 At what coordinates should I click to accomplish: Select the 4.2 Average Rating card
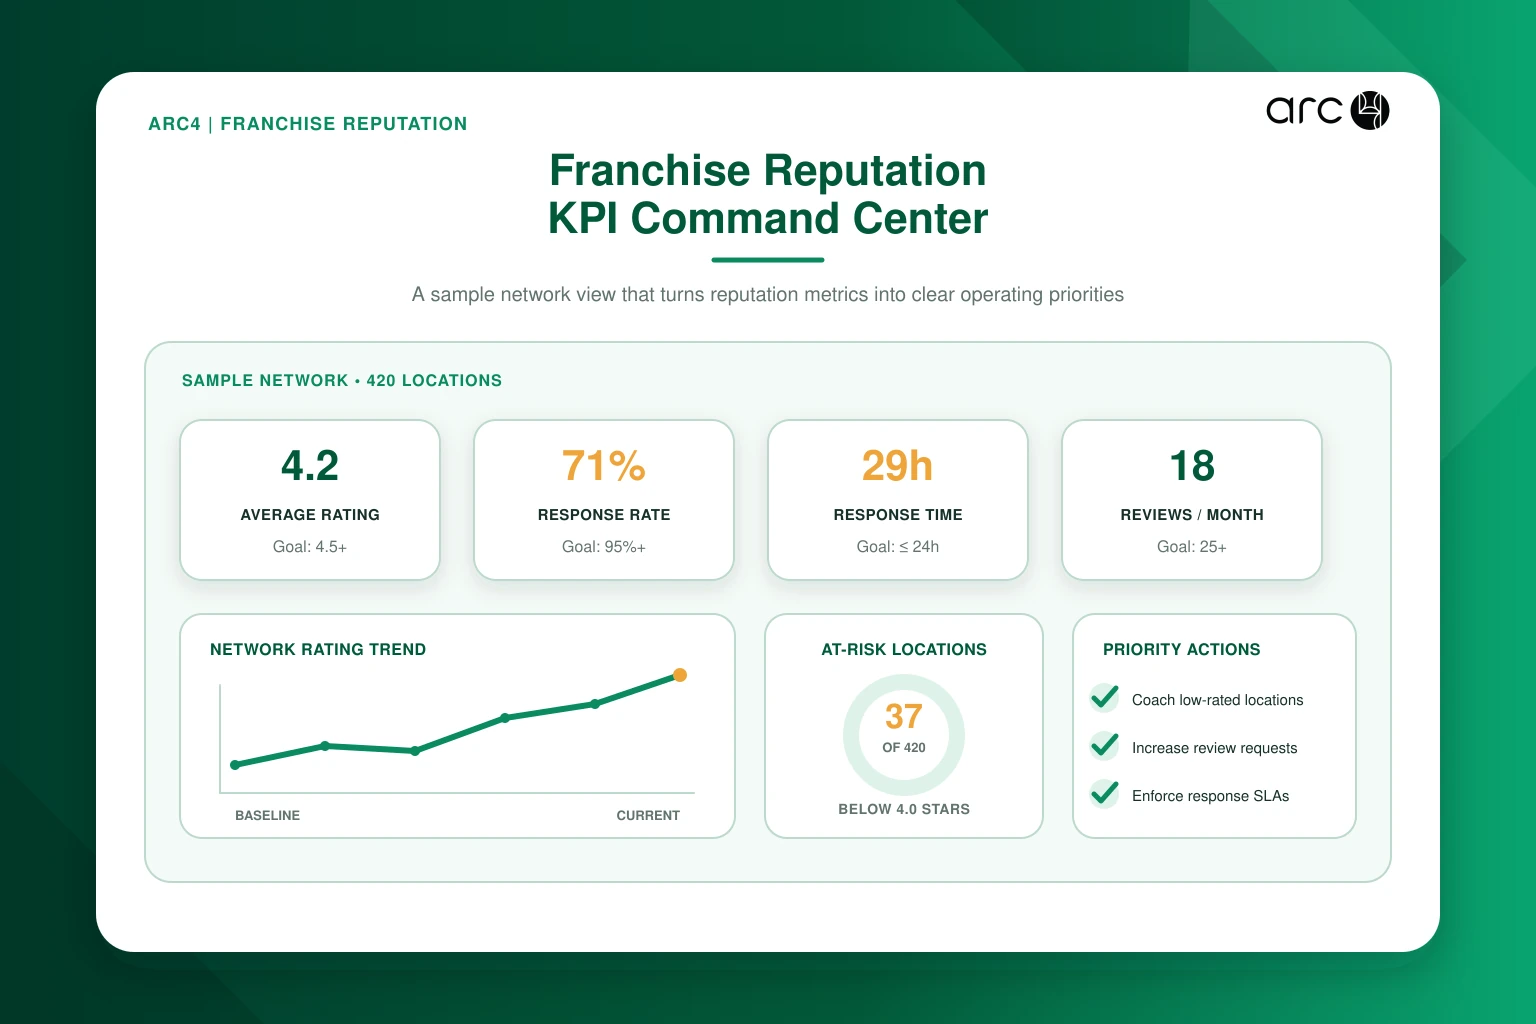(x=310, y=500)
